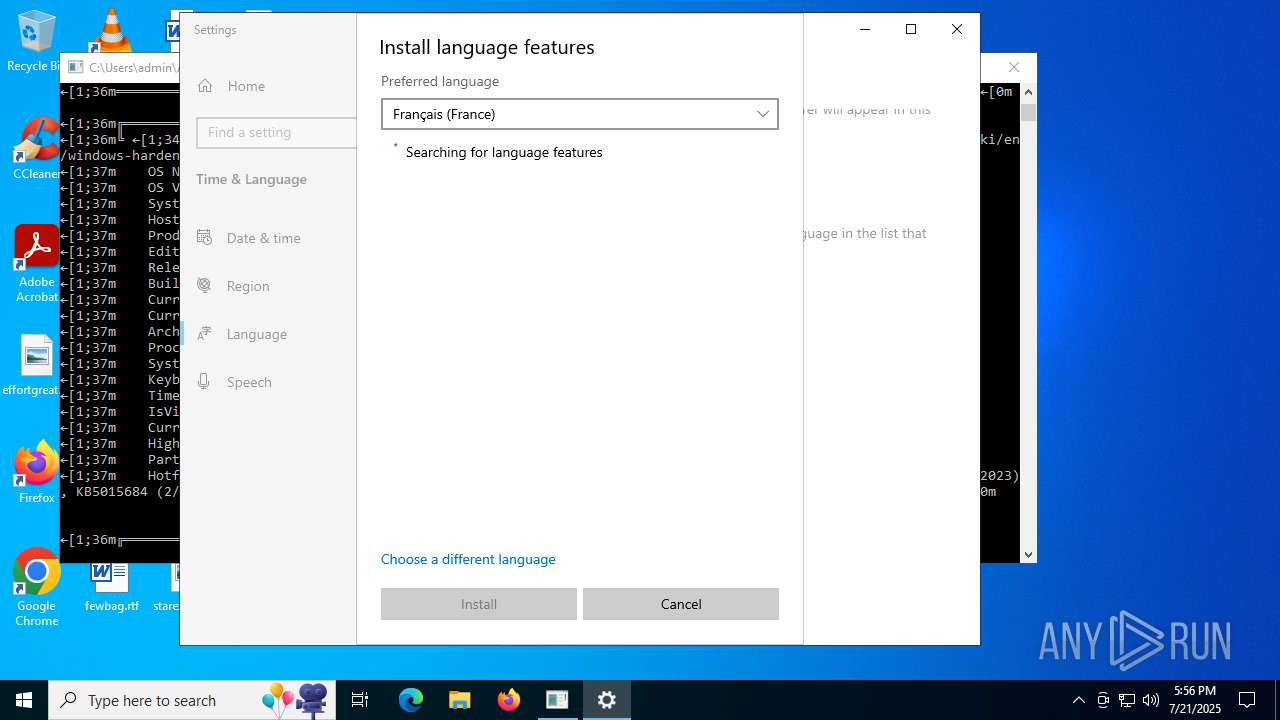The width and height of the screenshot is (1280, 720).
Task: Click console window scrollbar down arrow
Action: click(x=1028, y=554)
